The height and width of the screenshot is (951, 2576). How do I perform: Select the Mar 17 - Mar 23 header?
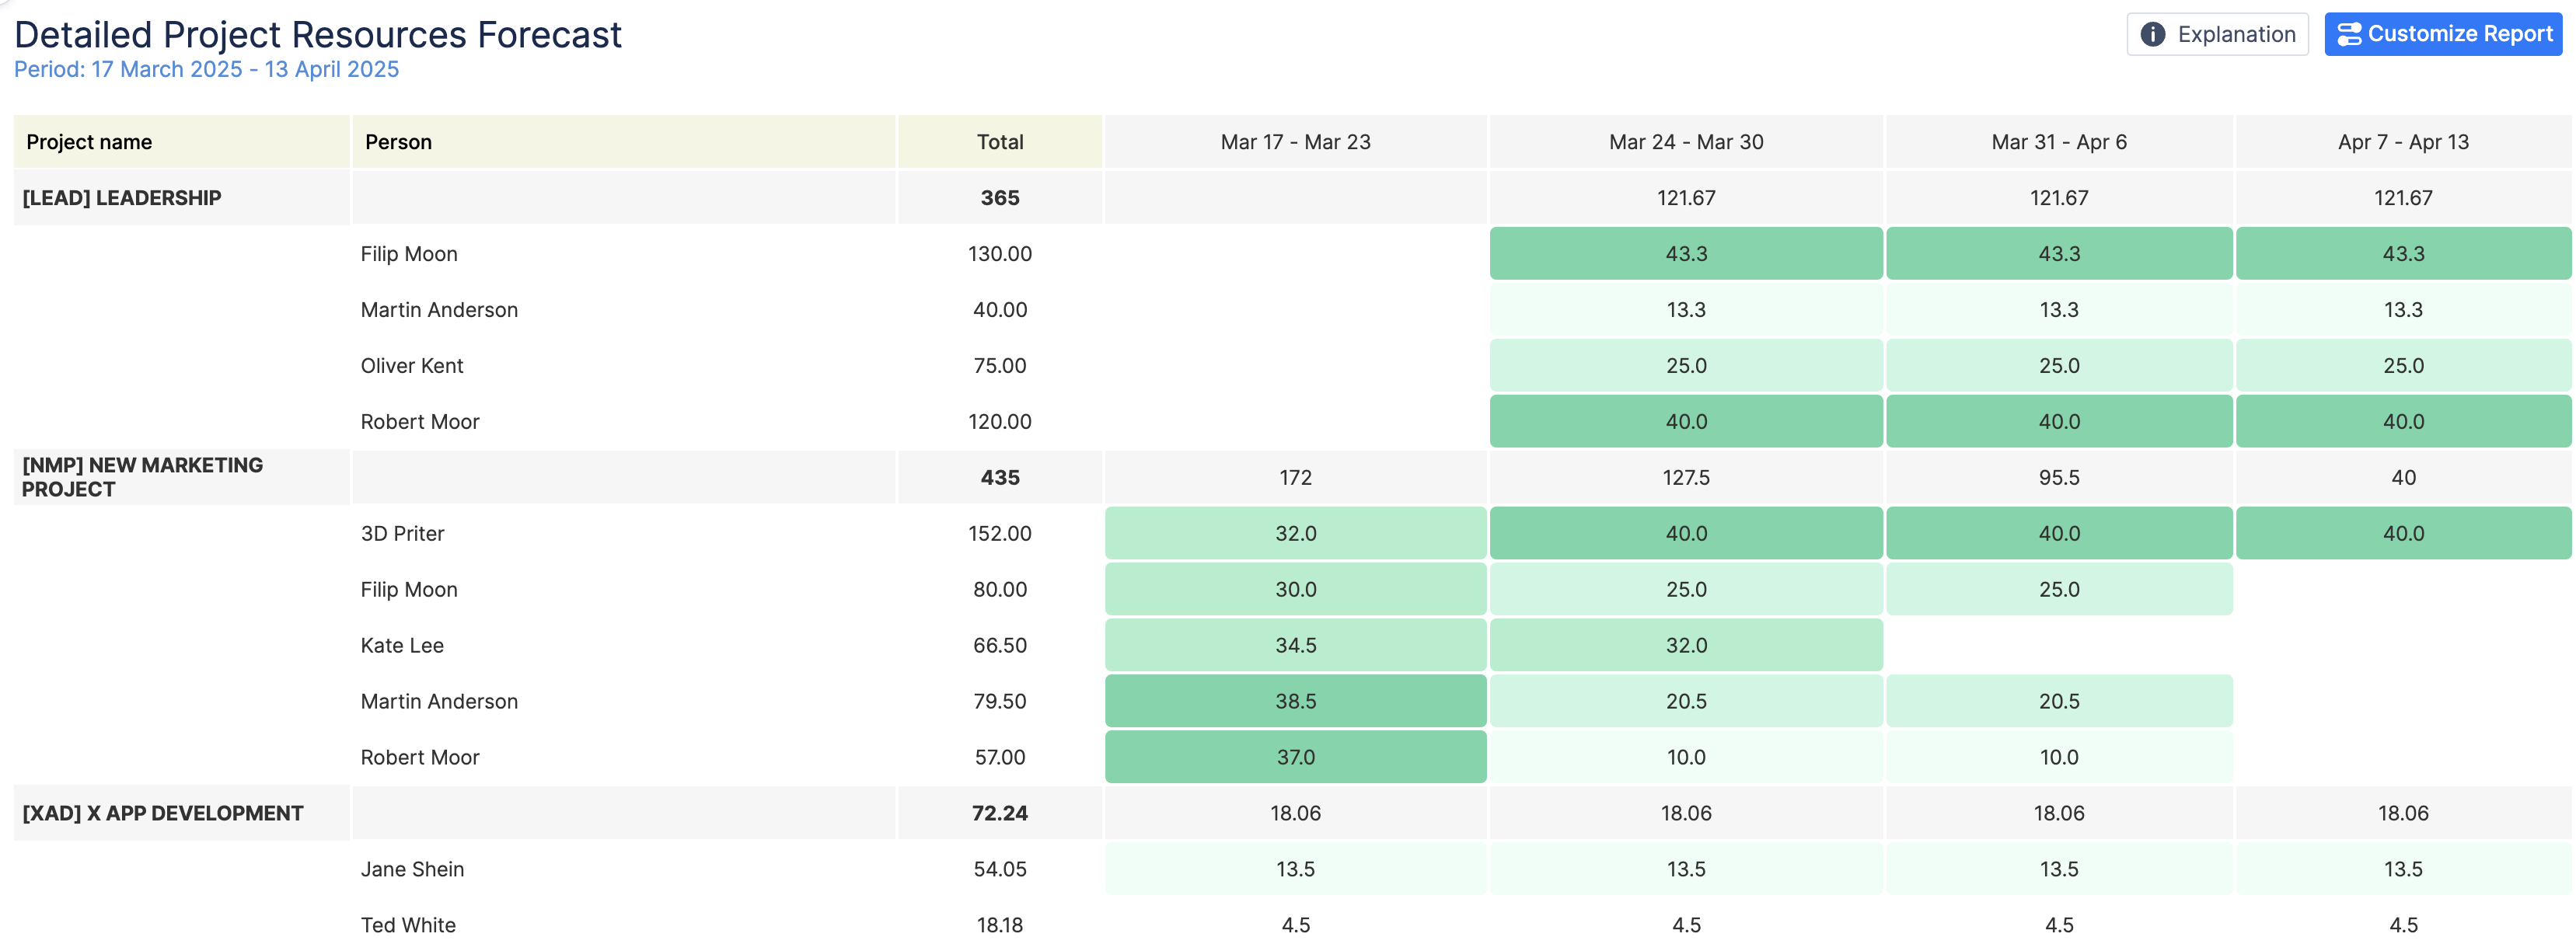click(1294, 142)
